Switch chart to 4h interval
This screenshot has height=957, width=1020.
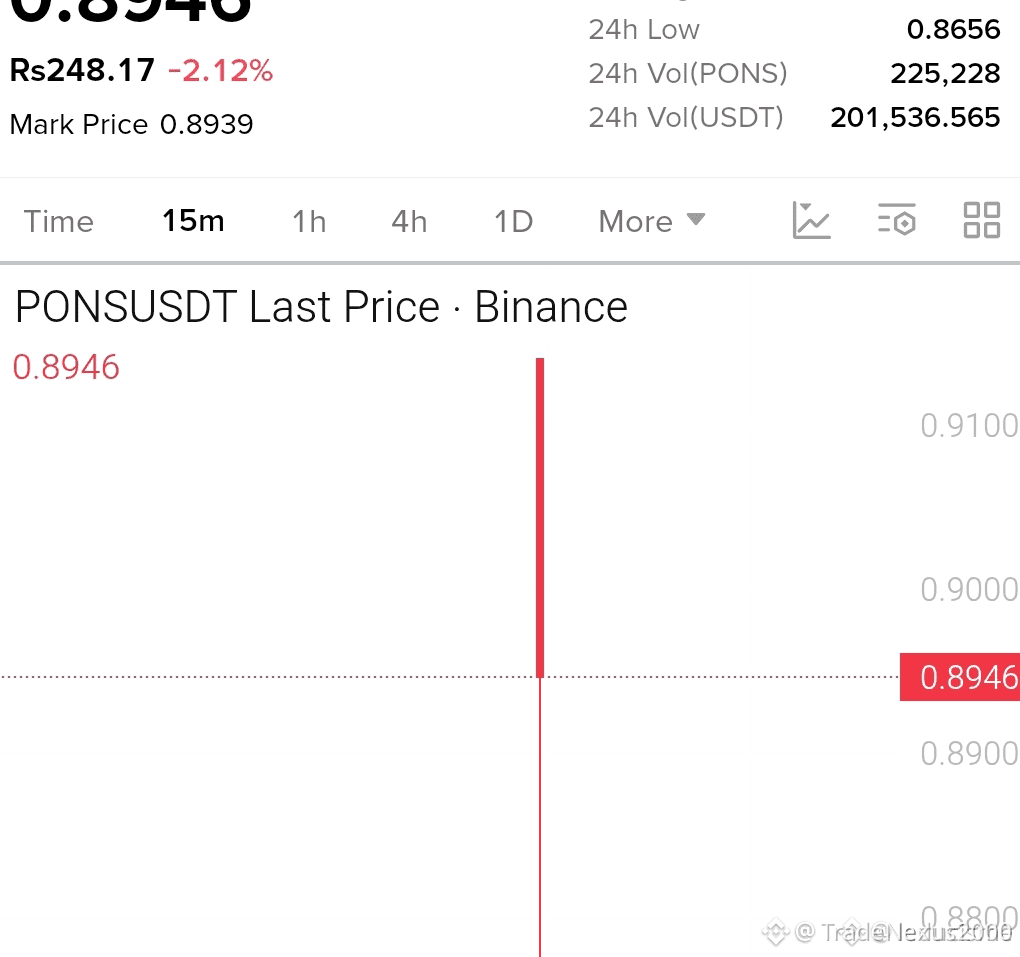coord(409,221)
